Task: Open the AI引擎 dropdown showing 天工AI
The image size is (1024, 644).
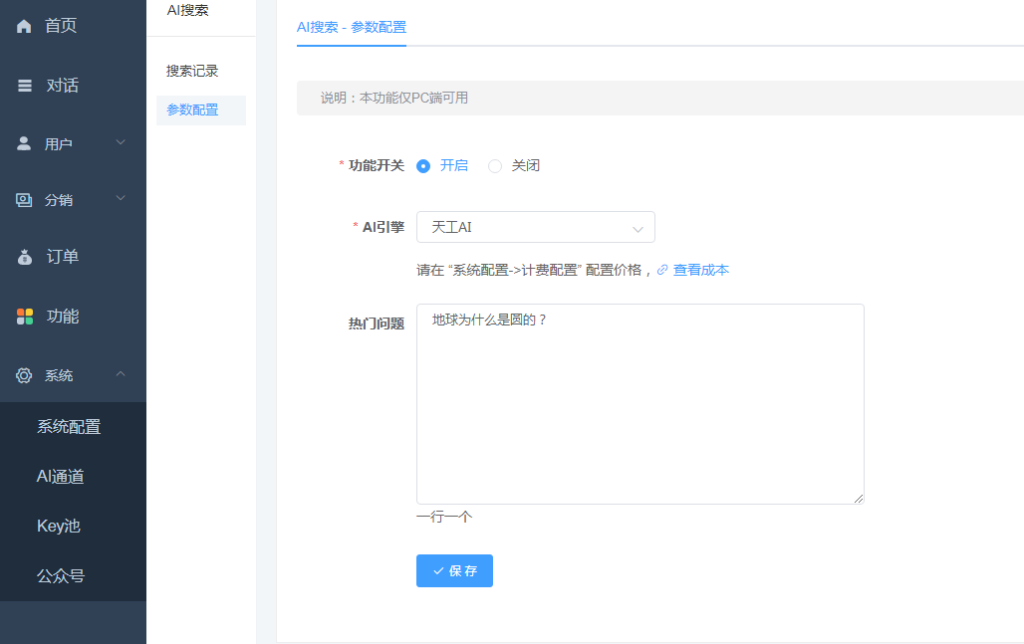Action: tap(535, 227)
